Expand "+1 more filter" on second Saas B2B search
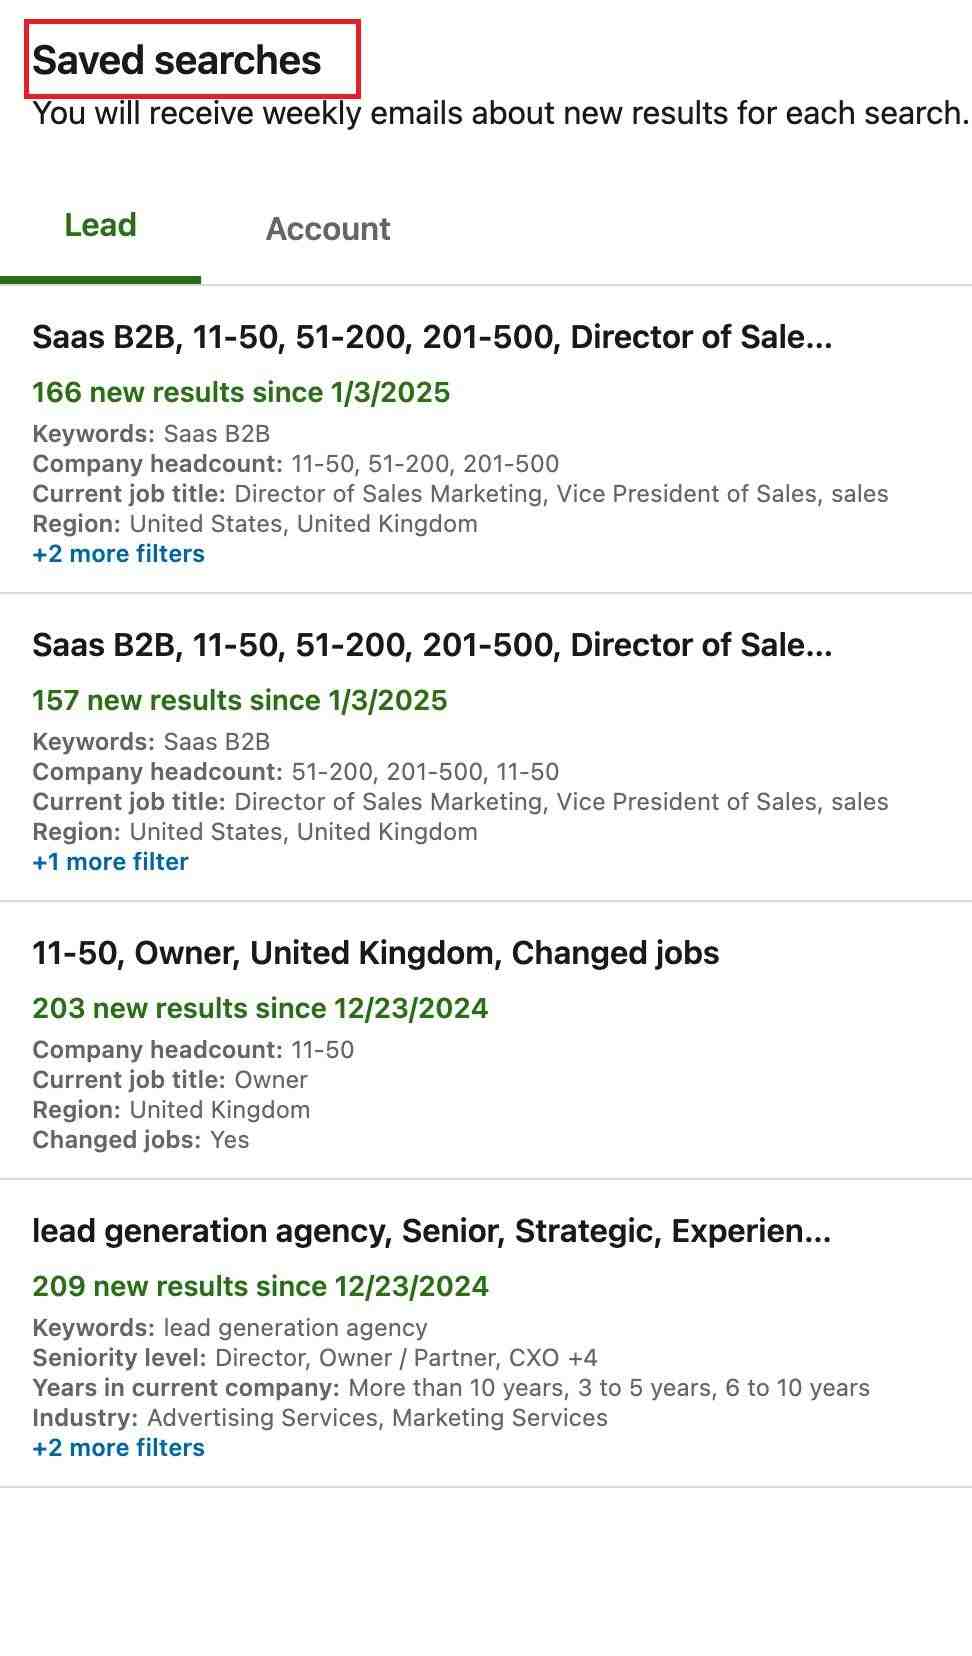This screenshot has height=1656, width=972. point(111,861)
